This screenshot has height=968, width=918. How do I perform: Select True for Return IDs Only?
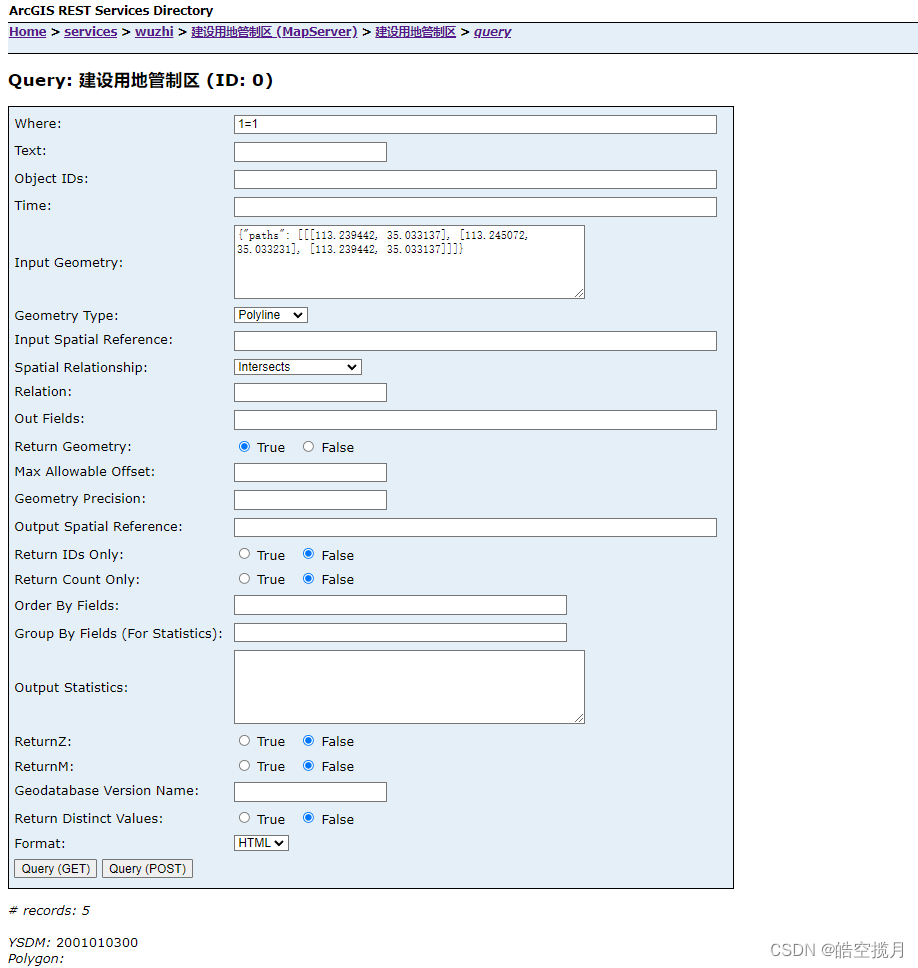[x=244, y=554]
